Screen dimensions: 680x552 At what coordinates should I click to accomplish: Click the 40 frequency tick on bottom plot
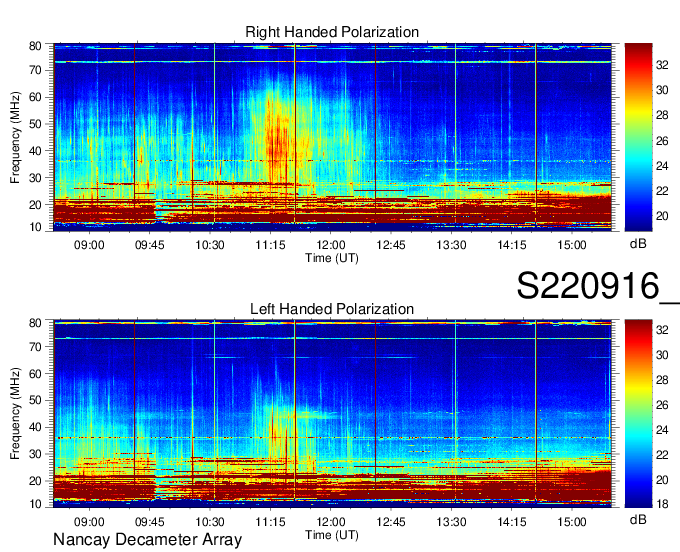[x=35, y=427]
